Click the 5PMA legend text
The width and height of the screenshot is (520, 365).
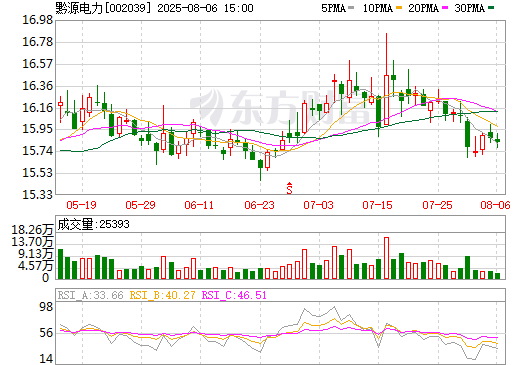pyautogui.click(x=333, y=8)
